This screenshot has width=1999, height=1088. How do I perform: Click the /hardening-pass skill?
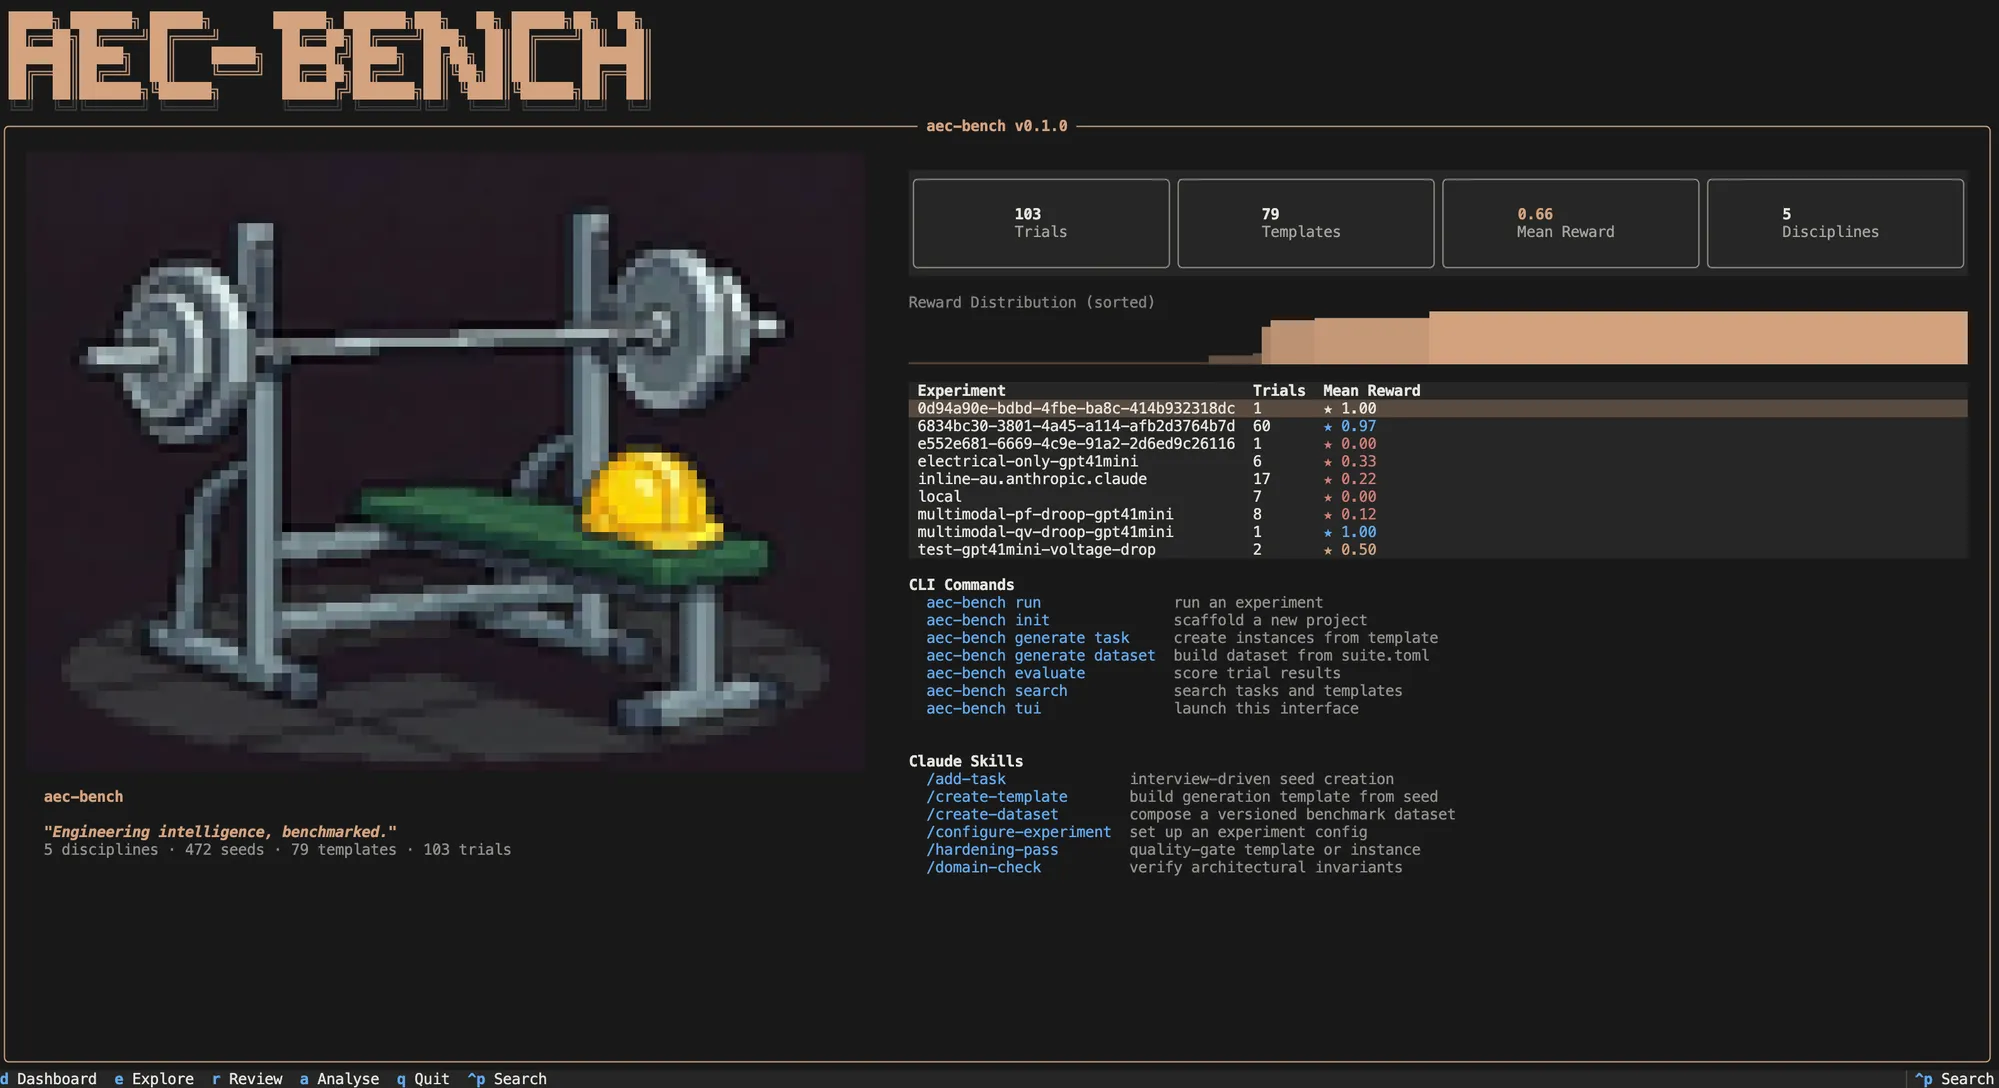992,850
